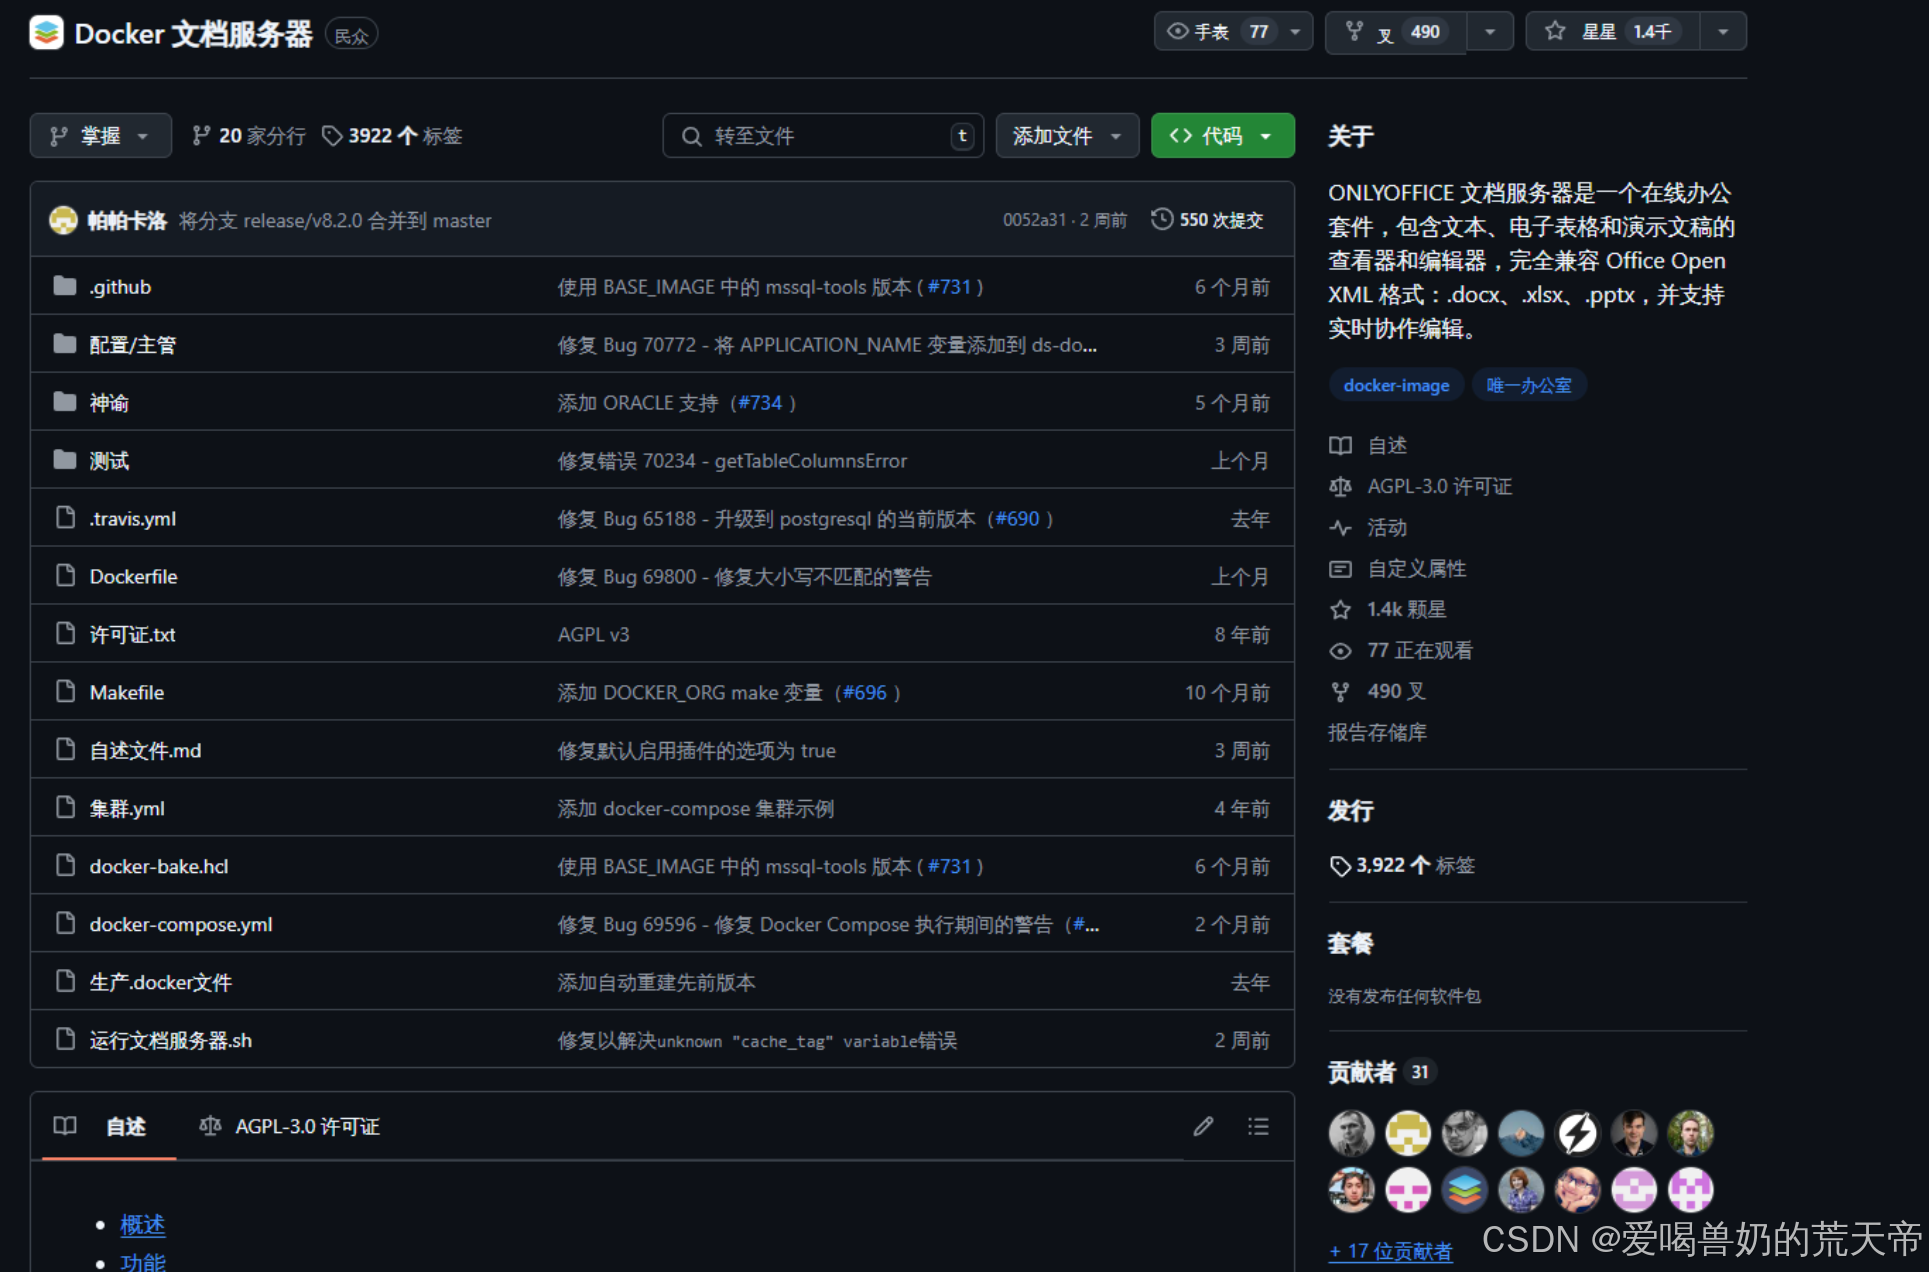Click the docker-image topic tag
The image size is (1929, 1272).
pos(1396,385)
